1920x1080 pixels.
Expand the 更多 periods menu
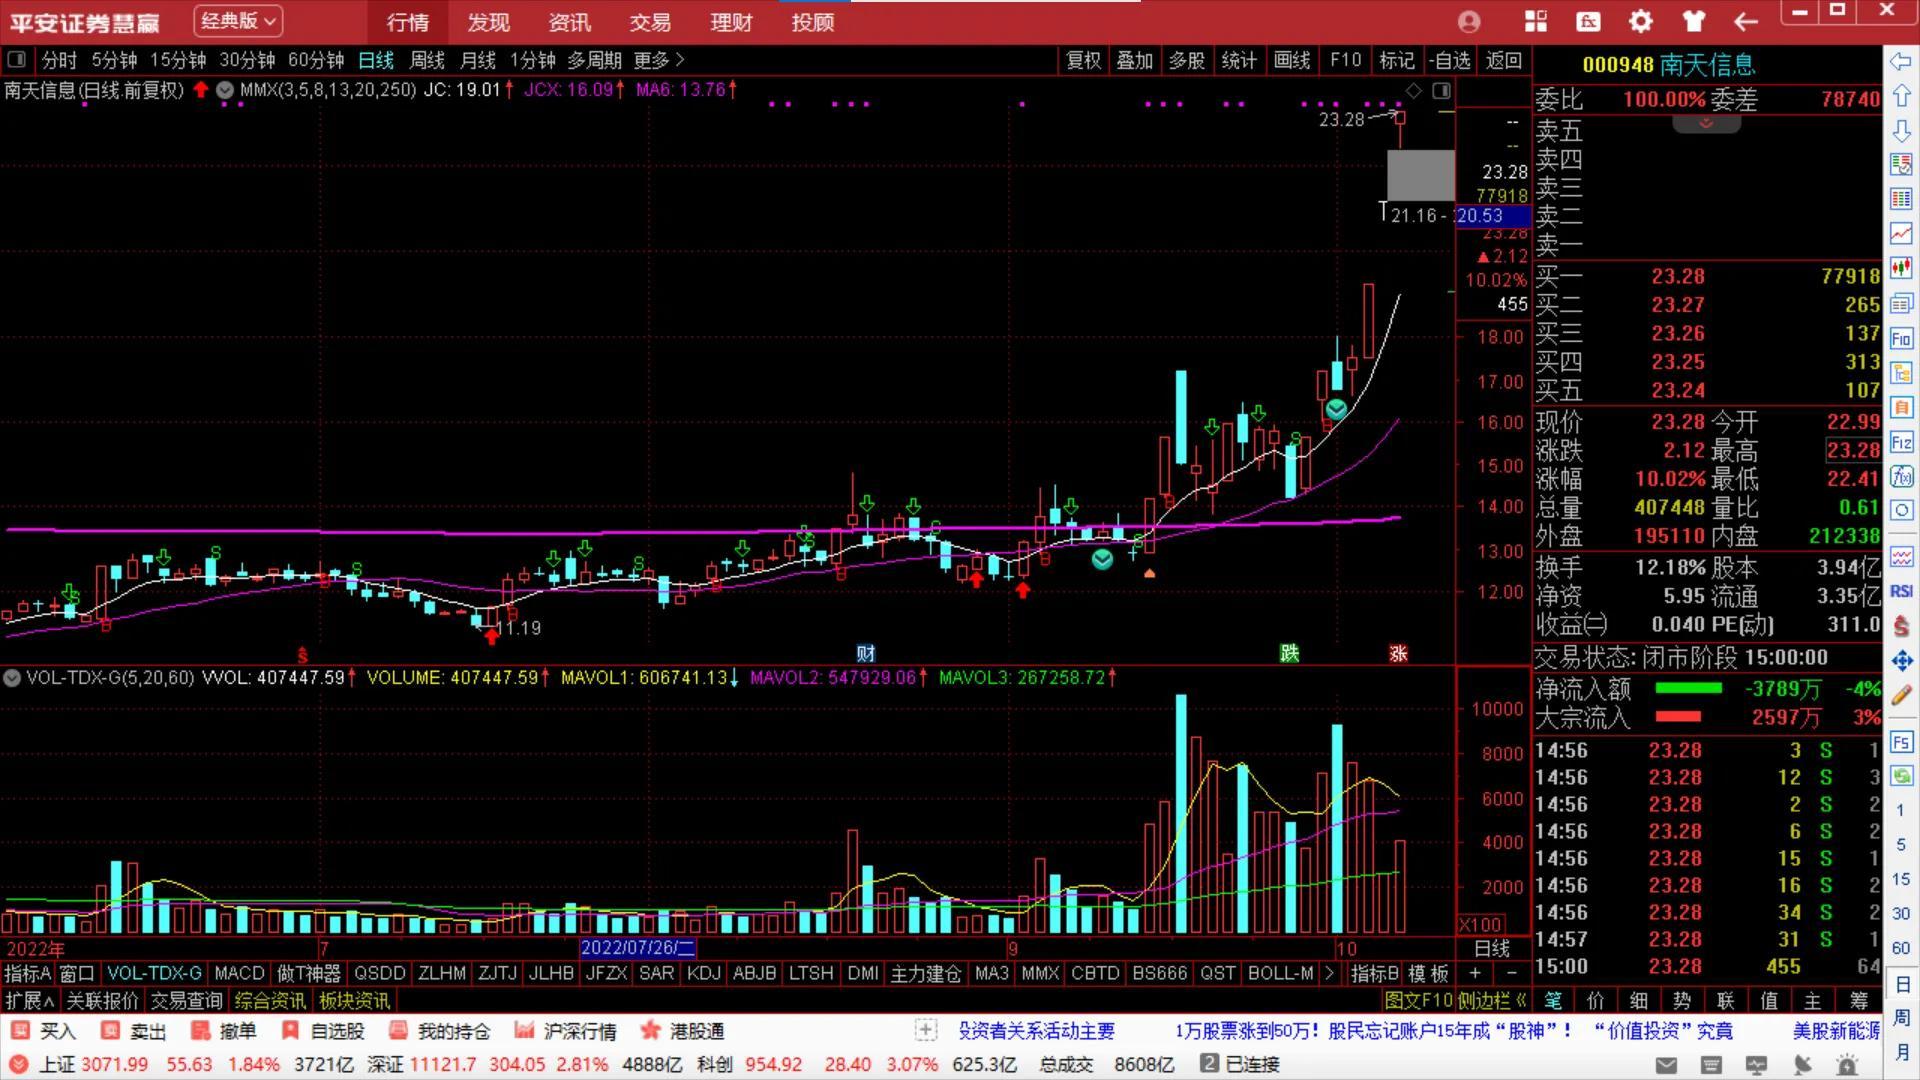pyautogui.click(x=659, y=61)
